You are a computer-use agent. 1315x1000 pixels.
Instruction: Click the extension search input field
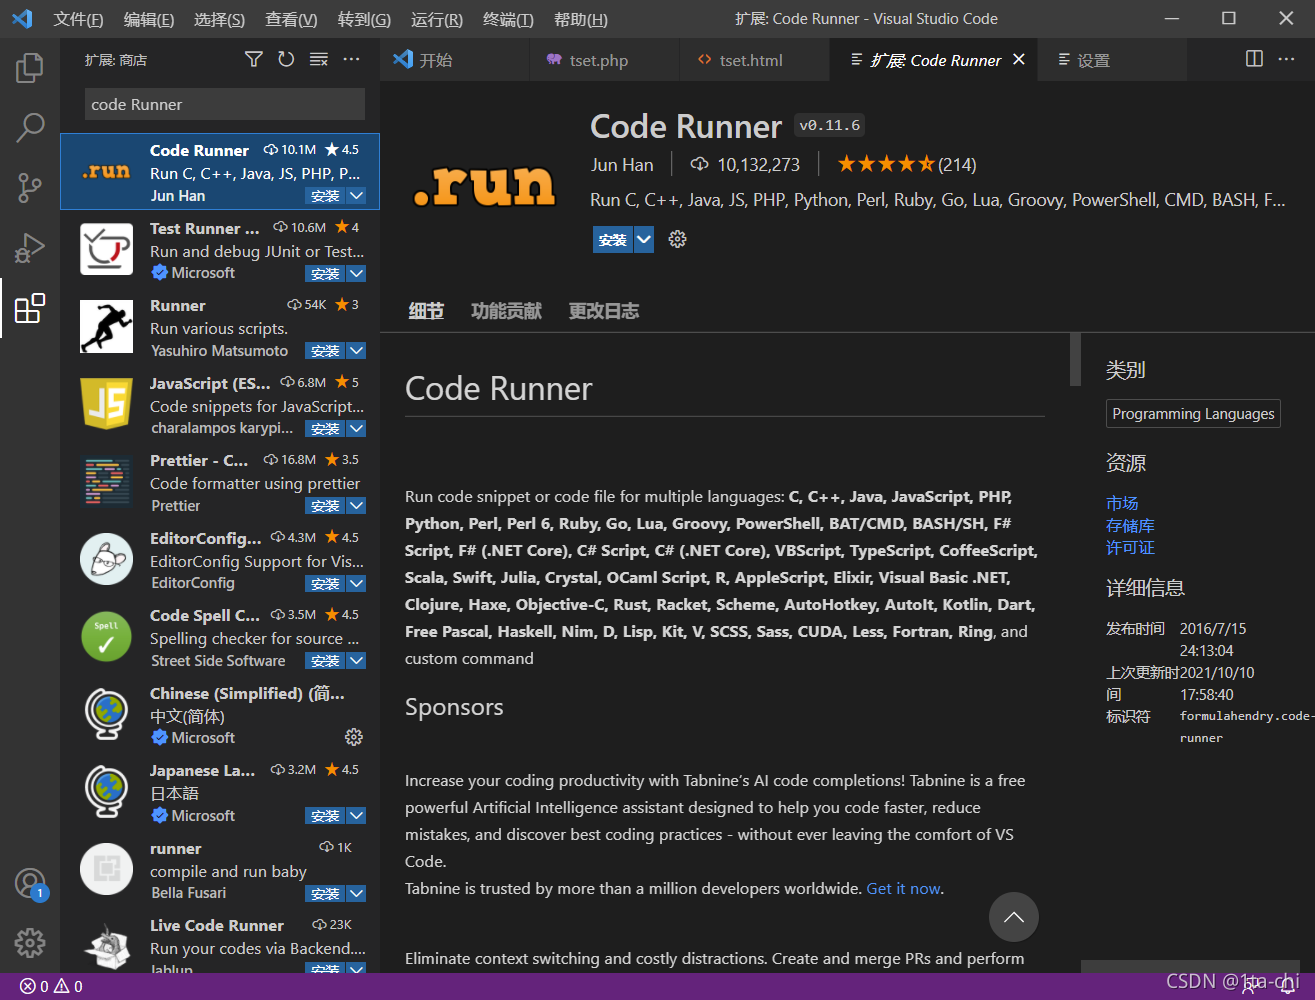point(225,104)
